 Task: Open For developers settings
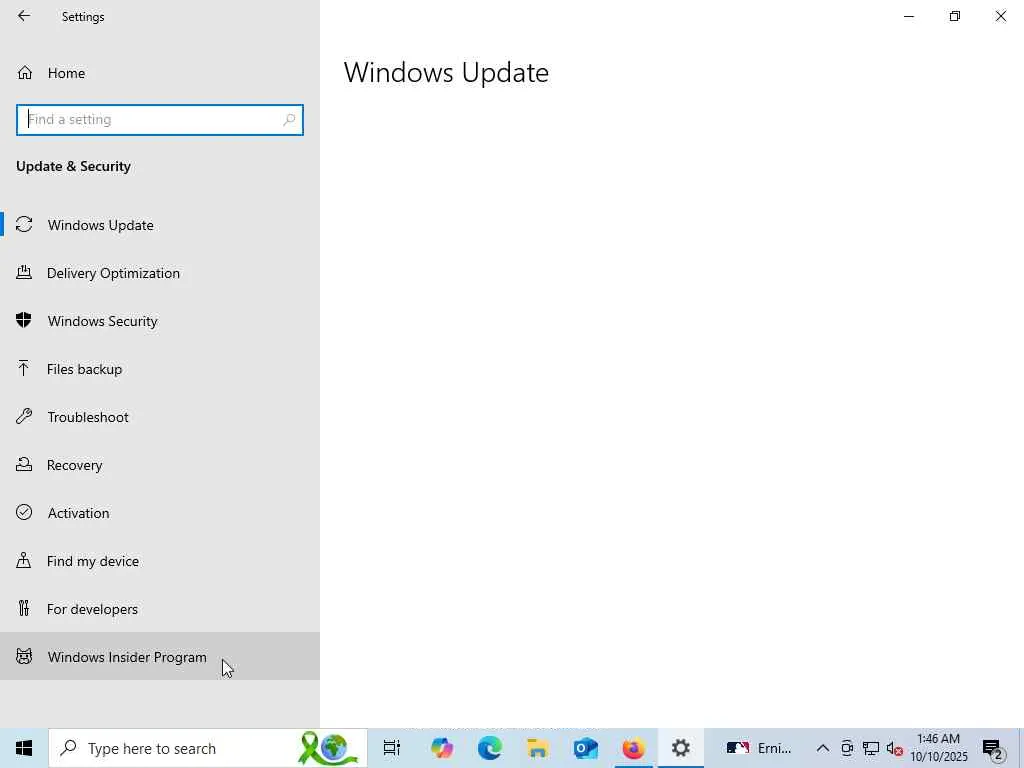point(160,609)
